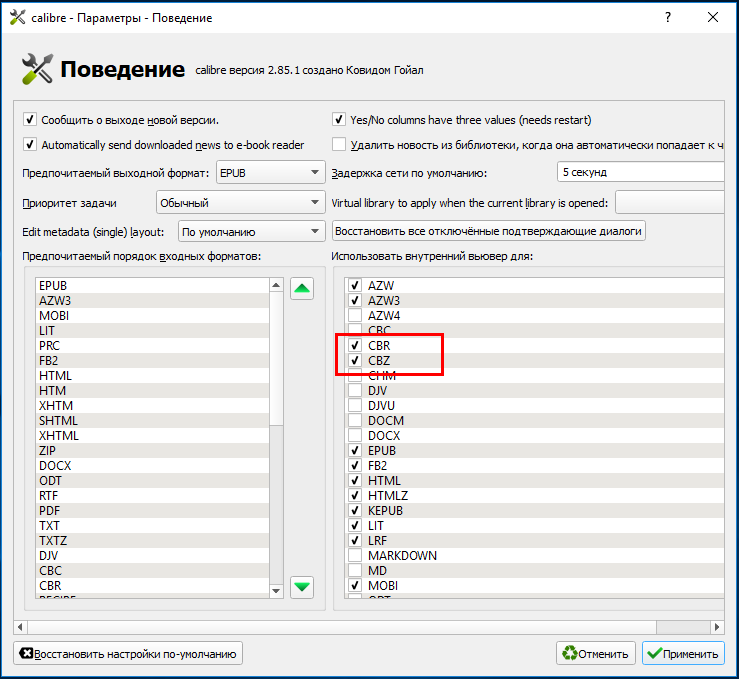This screenshot has height=679, width=739.
Task: Select PRC in input formats order list
Action: (x=152, y=345)
